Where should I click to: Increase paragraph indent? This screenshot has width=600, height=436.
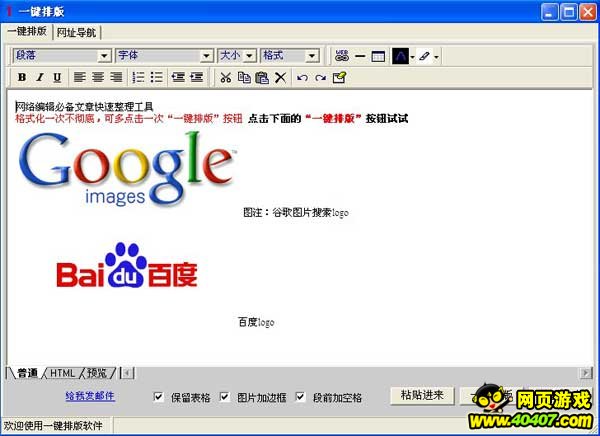pos(197,77)
